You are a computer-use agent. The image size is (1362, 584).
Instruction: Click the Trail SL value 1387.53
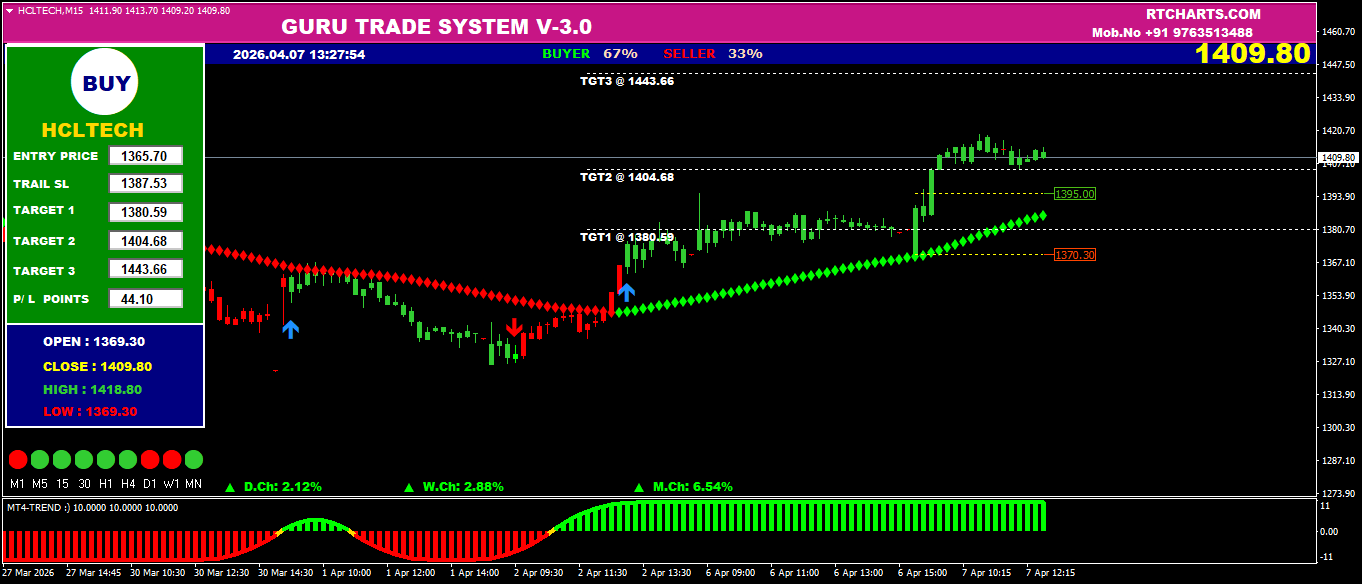tap(146, 184)
